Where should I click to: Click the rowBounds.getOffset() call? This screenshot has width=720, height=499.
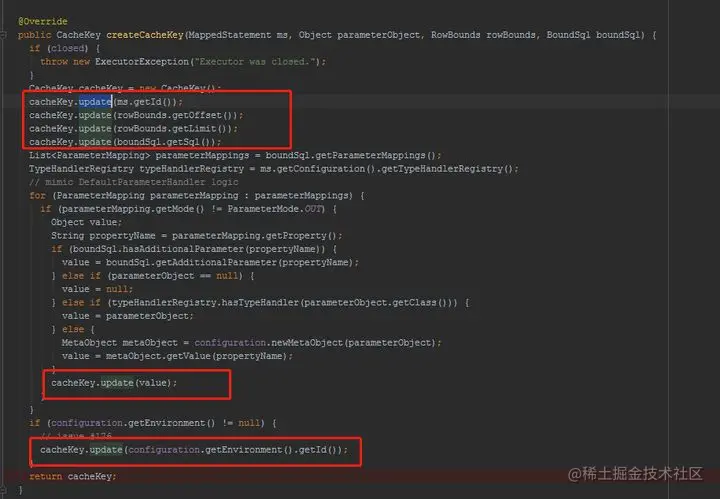click(177, 115)
